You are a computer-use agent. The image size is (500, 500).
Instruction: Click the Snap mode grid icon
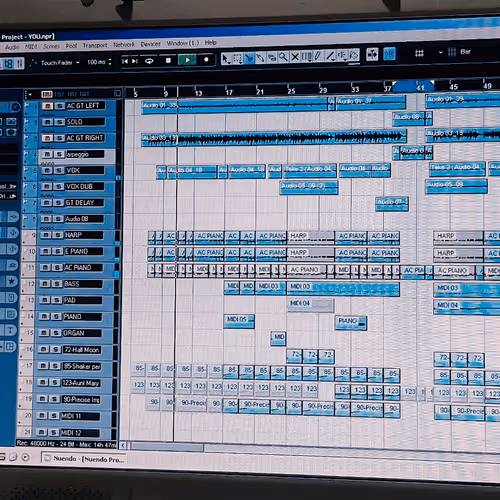point(419,53)
